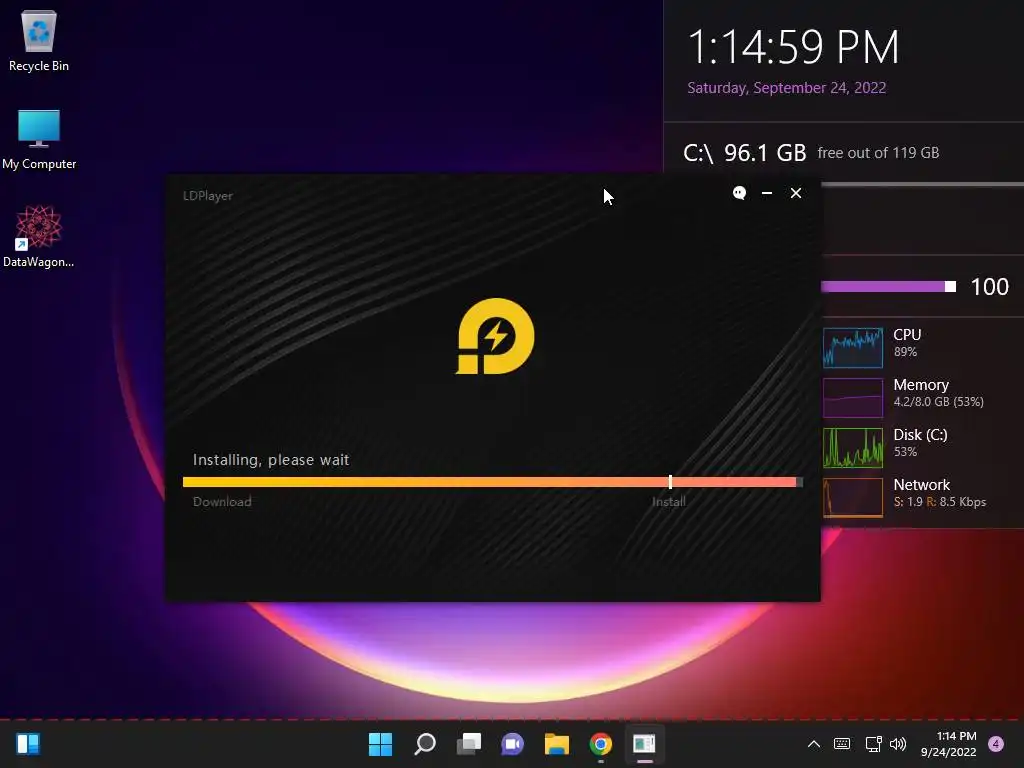Click the Disk (C:) 53% label

click(920, 442)
